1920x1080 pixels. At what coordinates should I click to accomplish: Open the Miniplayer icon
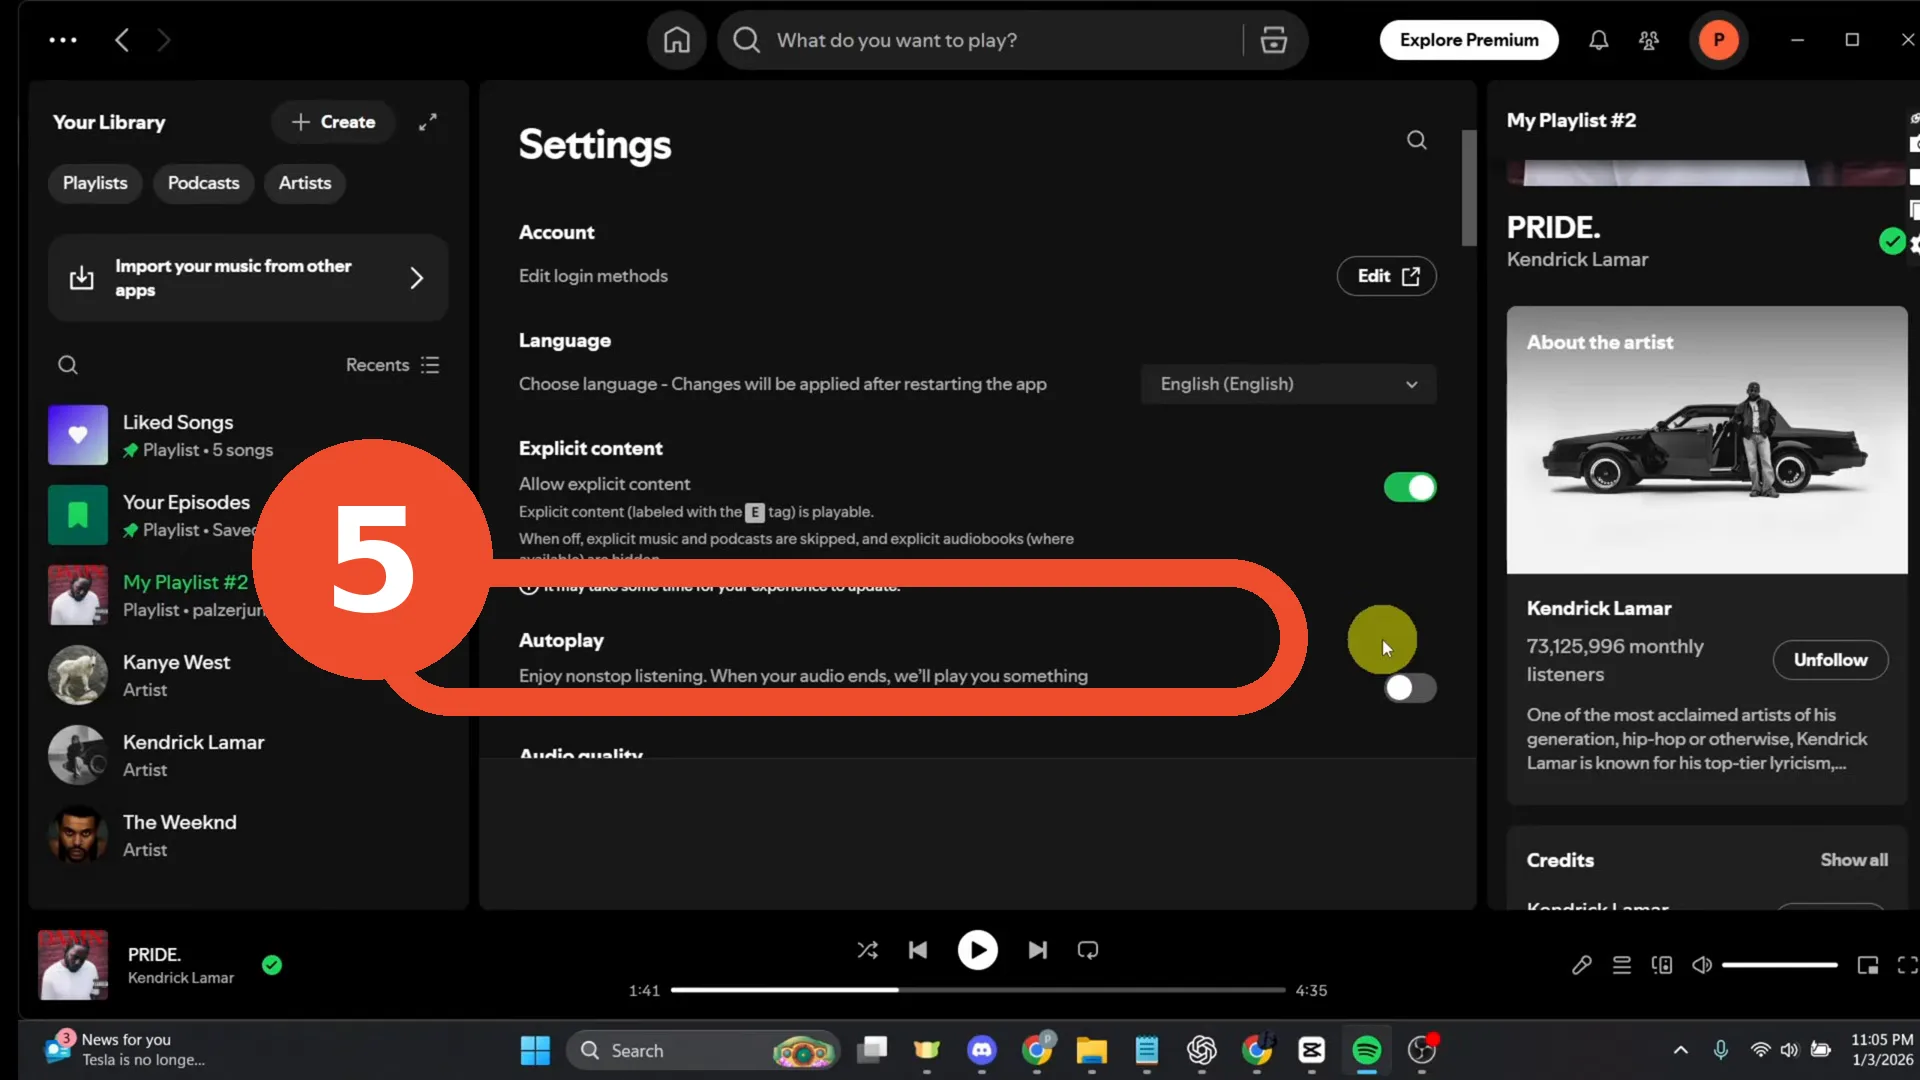pyautogui.click(x=1867, y=965)
